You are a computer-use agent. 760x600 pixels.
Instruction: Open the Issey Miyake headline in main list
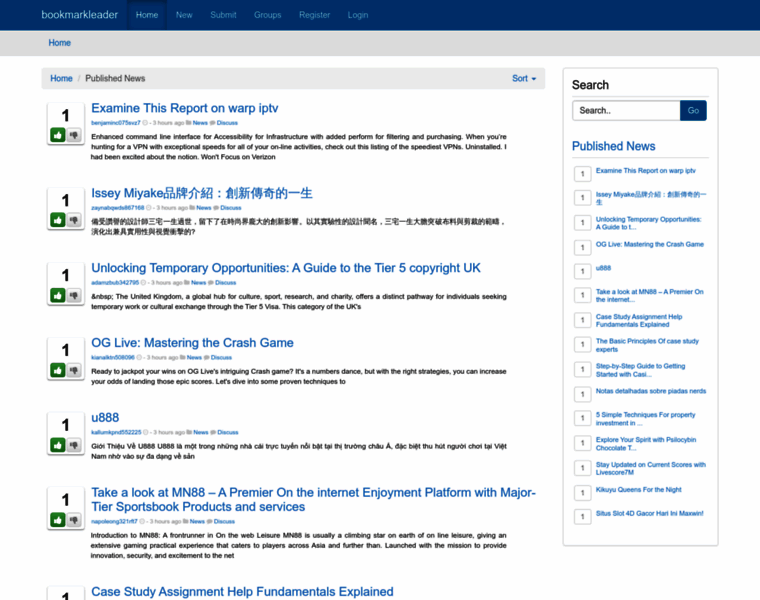pos(202,193)
